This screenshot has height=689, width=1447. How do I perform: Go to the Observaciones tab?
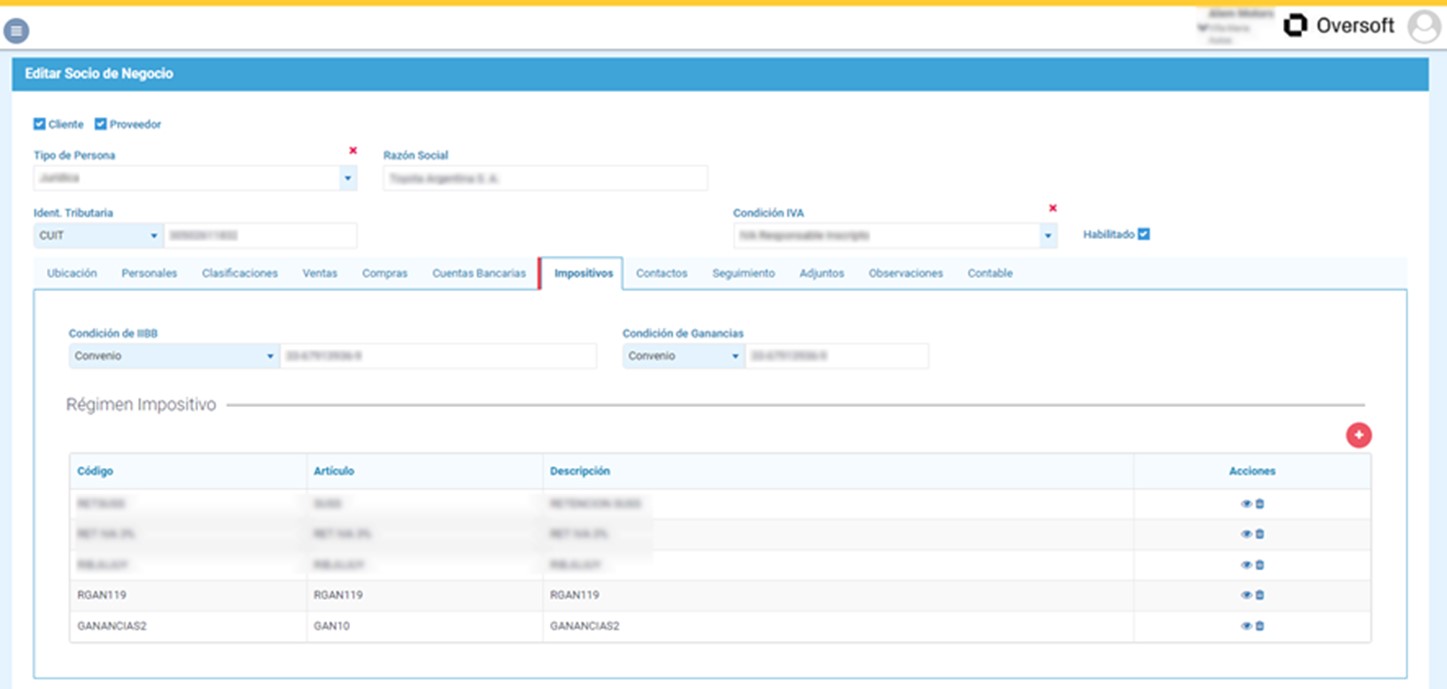coord(906,273)
